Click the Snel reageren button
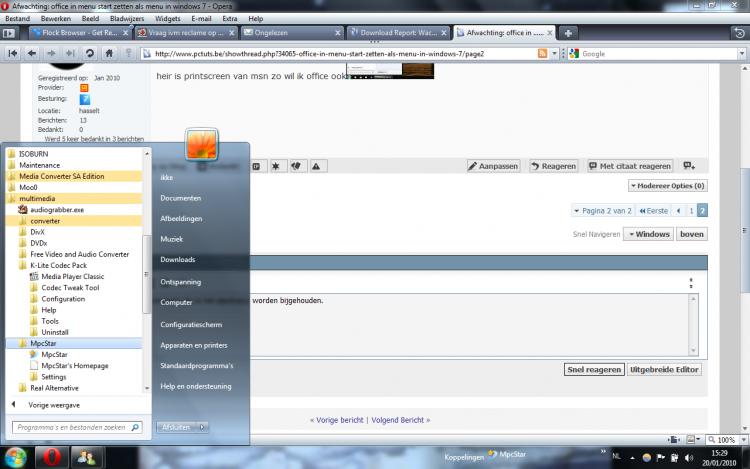Image resolution: width=750 pixels, height=469 pixels. click(x=594, y=369)
